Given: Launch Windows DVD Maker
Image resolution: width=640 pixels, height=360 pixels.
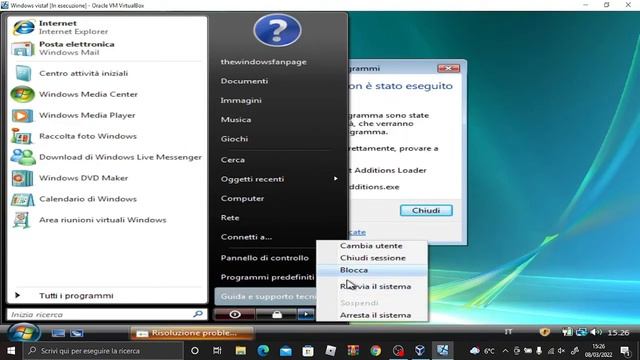Looking at the screenshot, I should tap(107, 178).
